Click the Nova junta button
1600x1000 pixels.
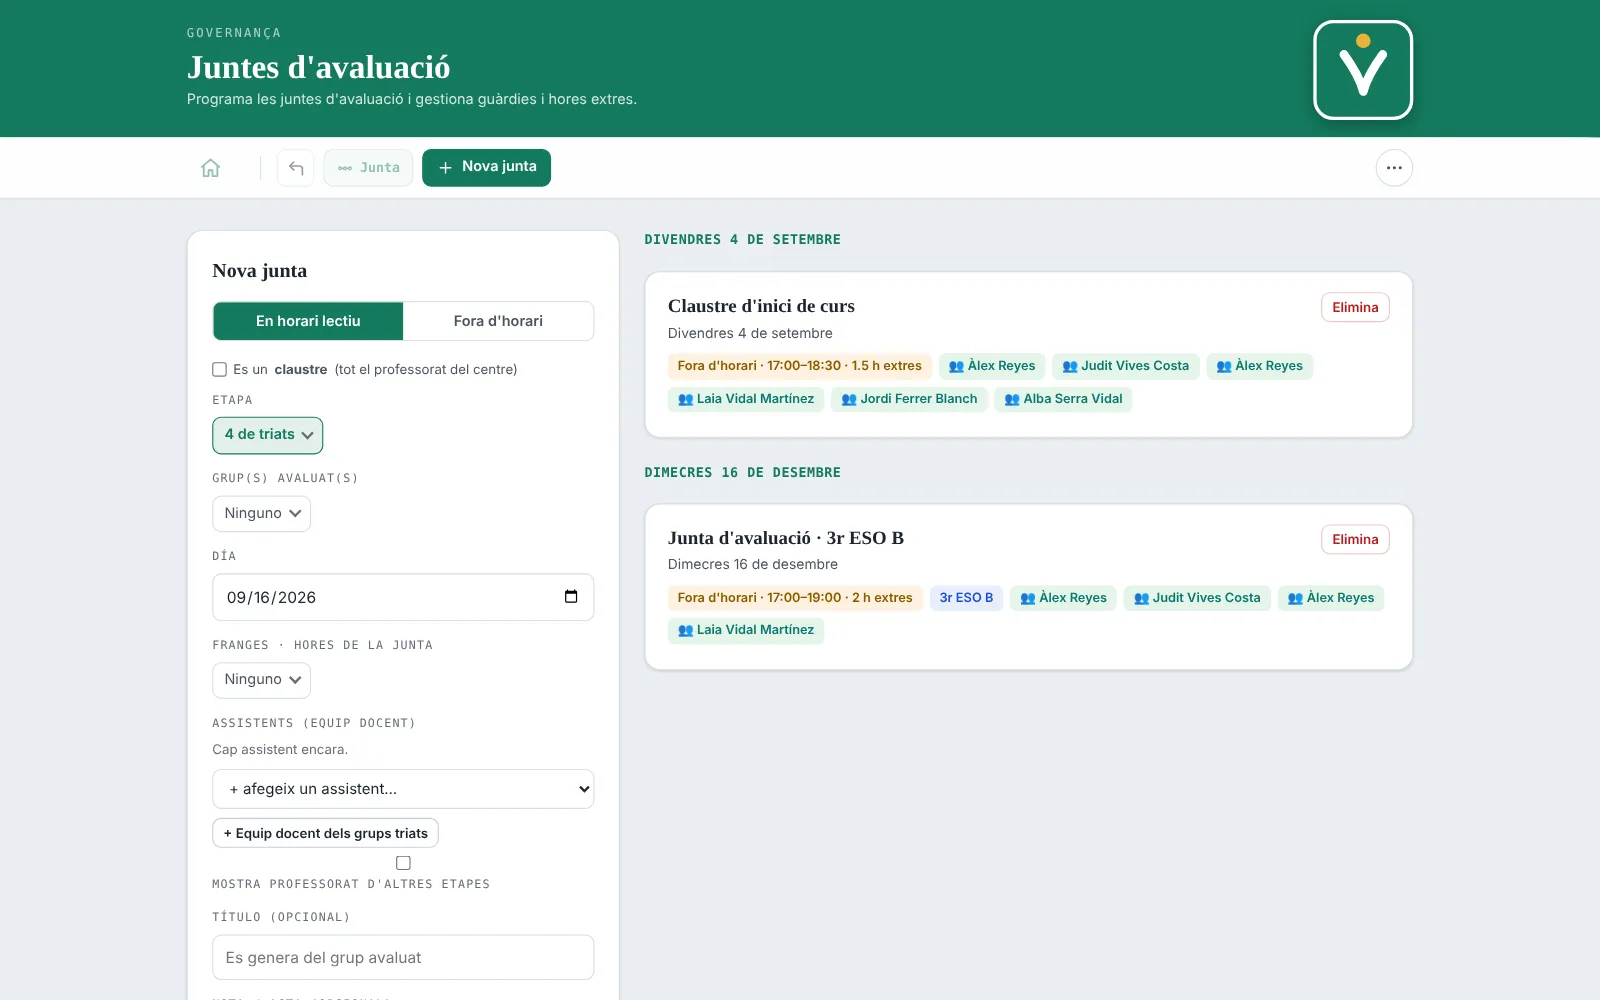tap(486, 168)
